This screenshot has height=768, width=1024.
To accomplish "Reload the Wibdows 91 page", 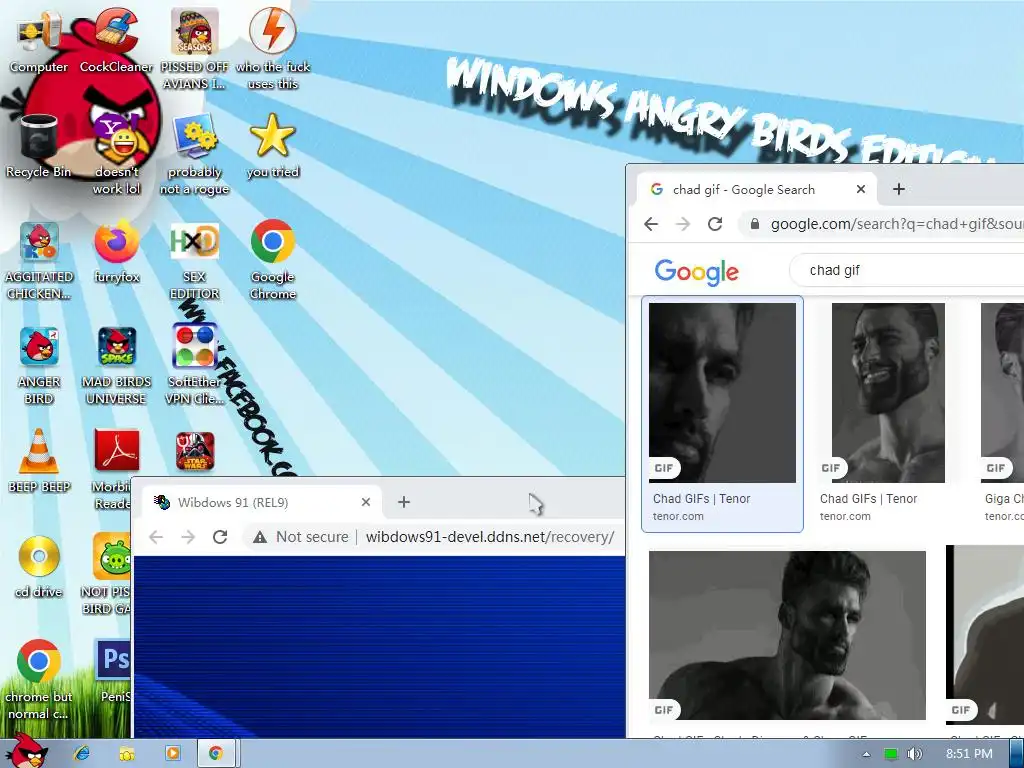I will [220, 537].
